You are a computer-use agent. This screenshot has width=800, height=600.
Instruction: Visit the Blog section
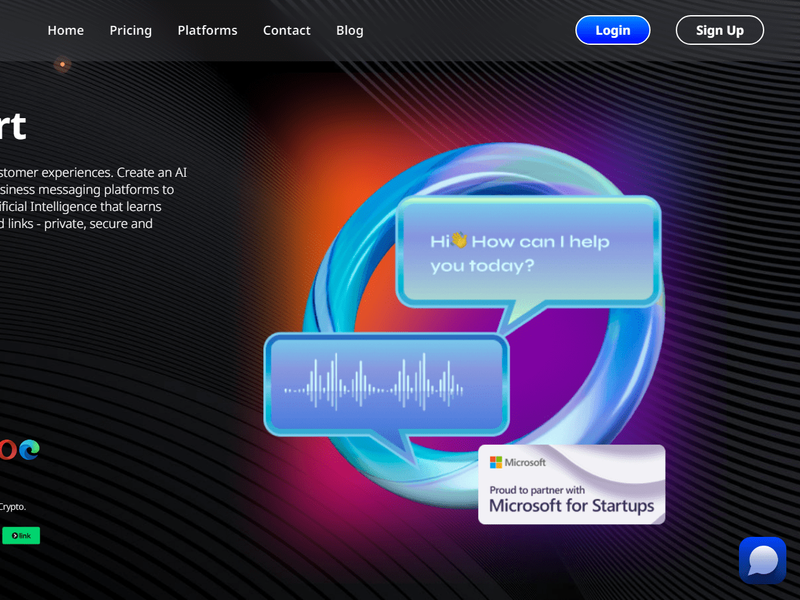click(350, 30)
